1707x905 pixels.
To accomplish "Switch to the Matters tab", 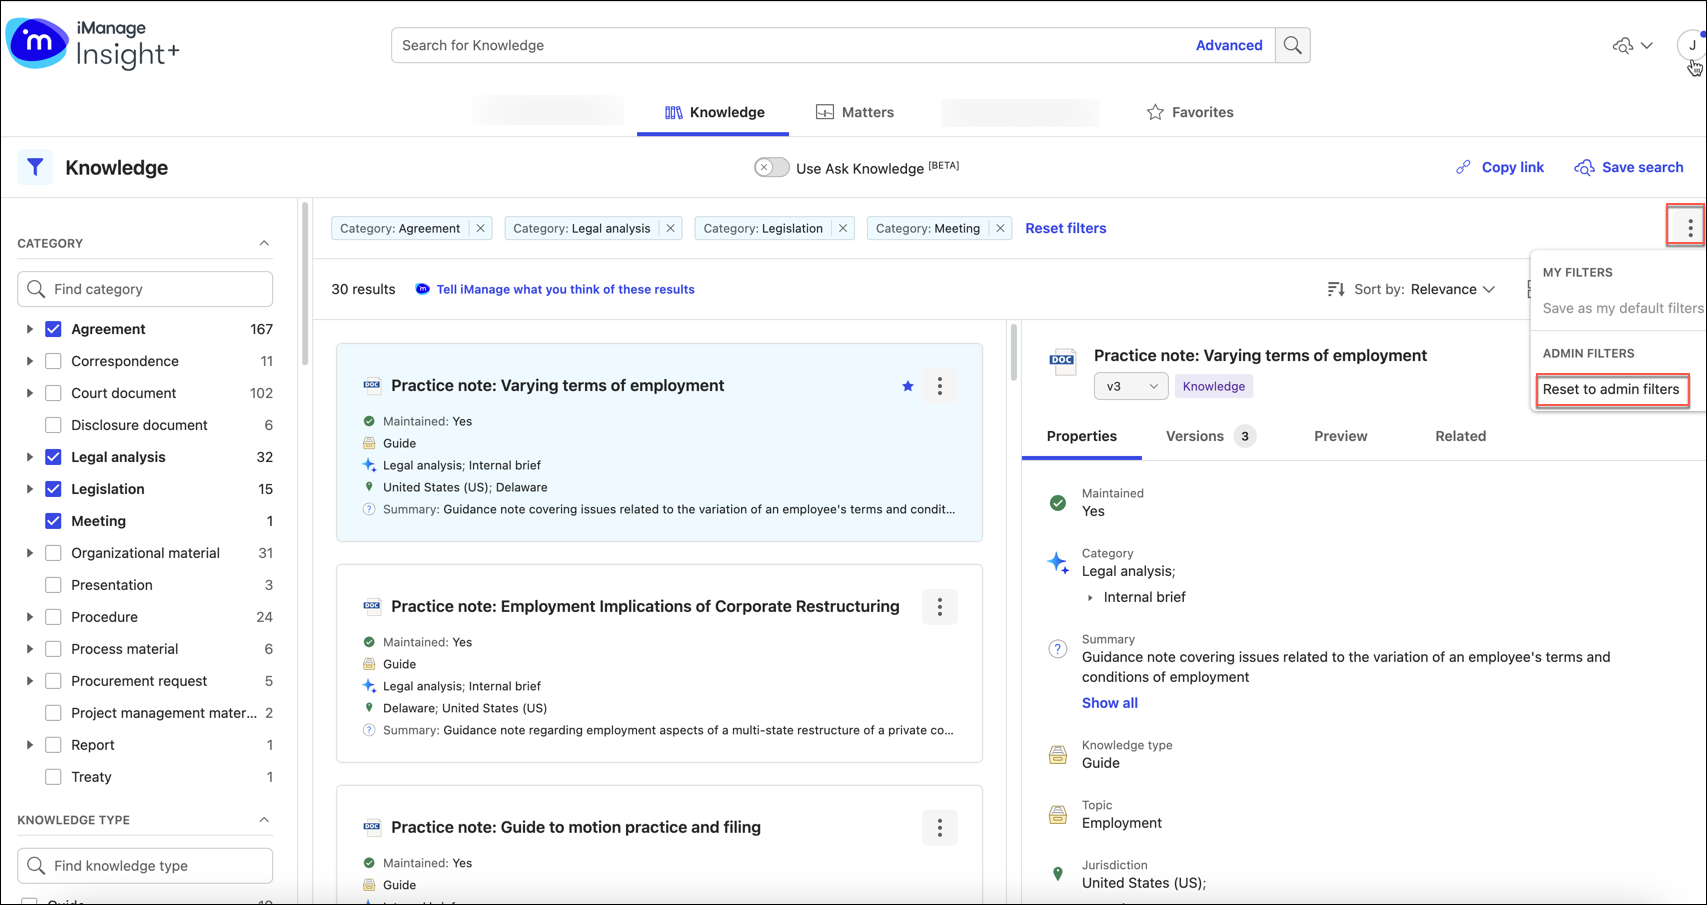I will tap(855, 112).
